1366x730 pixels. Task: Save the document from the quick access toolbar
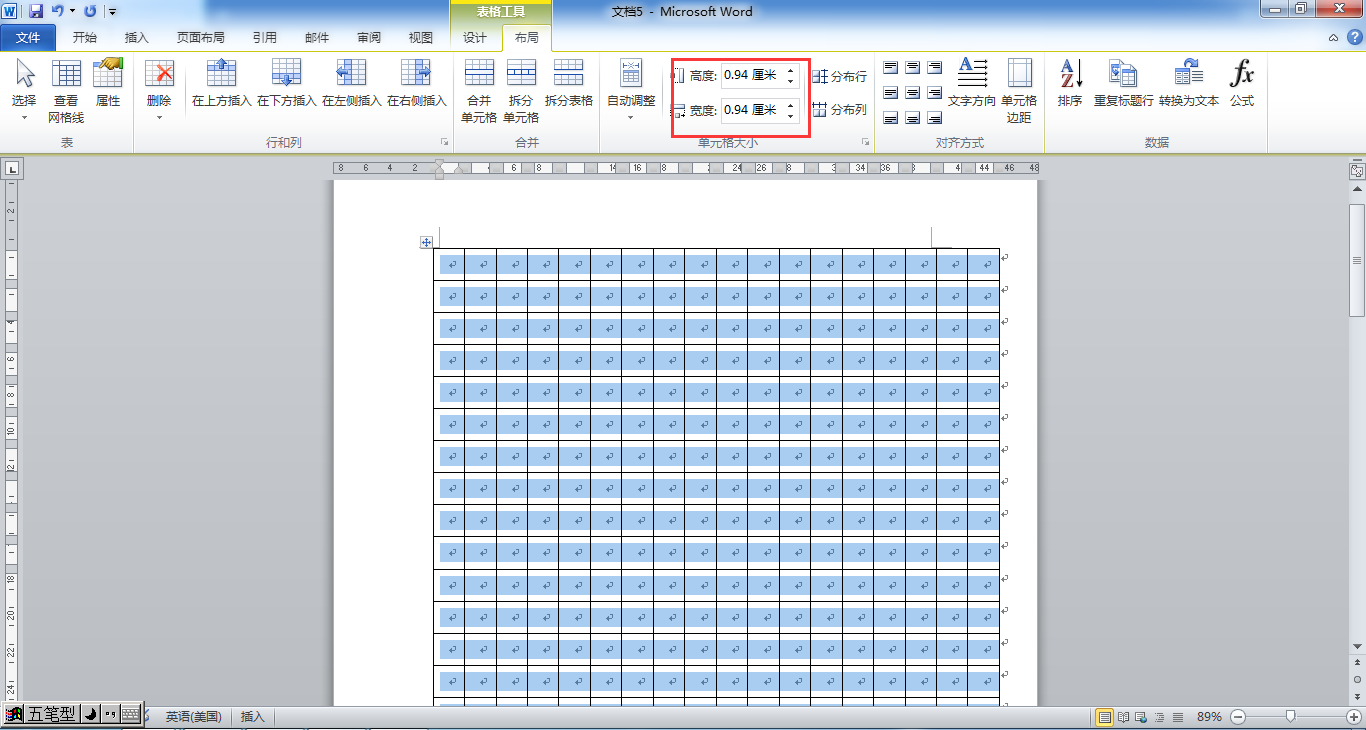36,11
